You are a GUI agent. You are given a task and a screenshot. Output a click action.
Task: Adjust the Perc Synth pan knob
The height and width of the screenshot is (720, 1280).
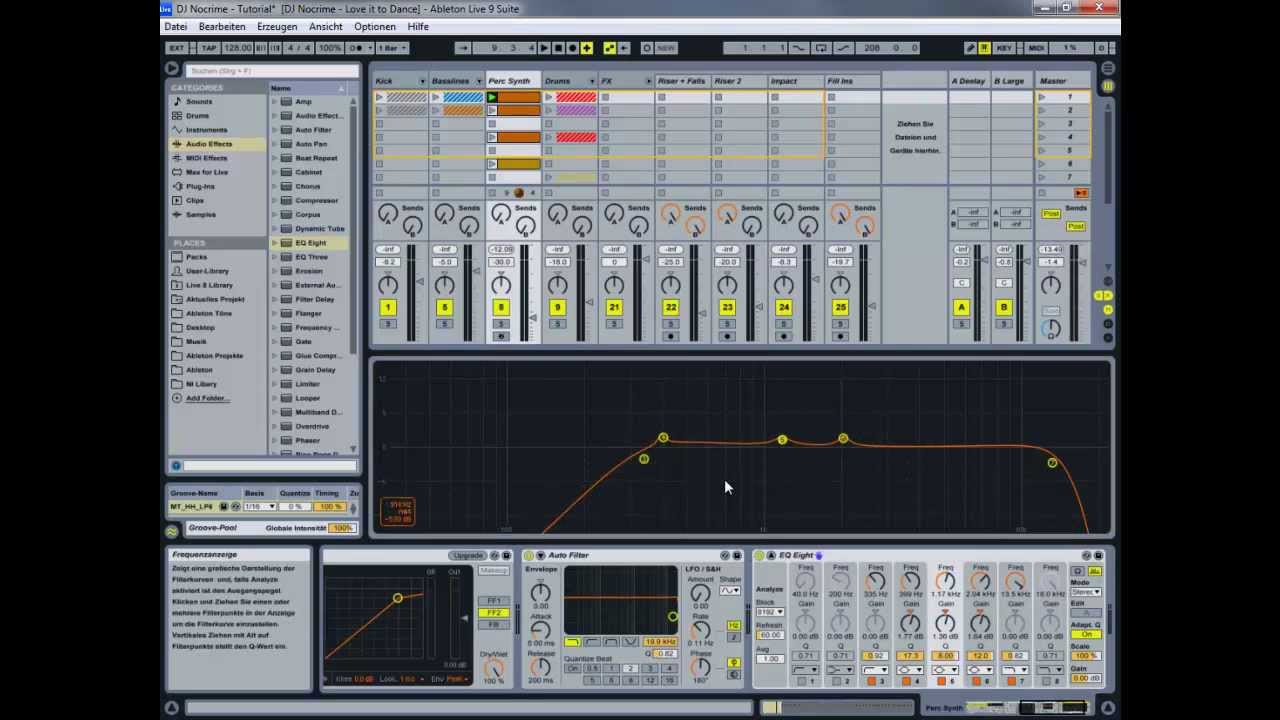click(x=501, y=287)
